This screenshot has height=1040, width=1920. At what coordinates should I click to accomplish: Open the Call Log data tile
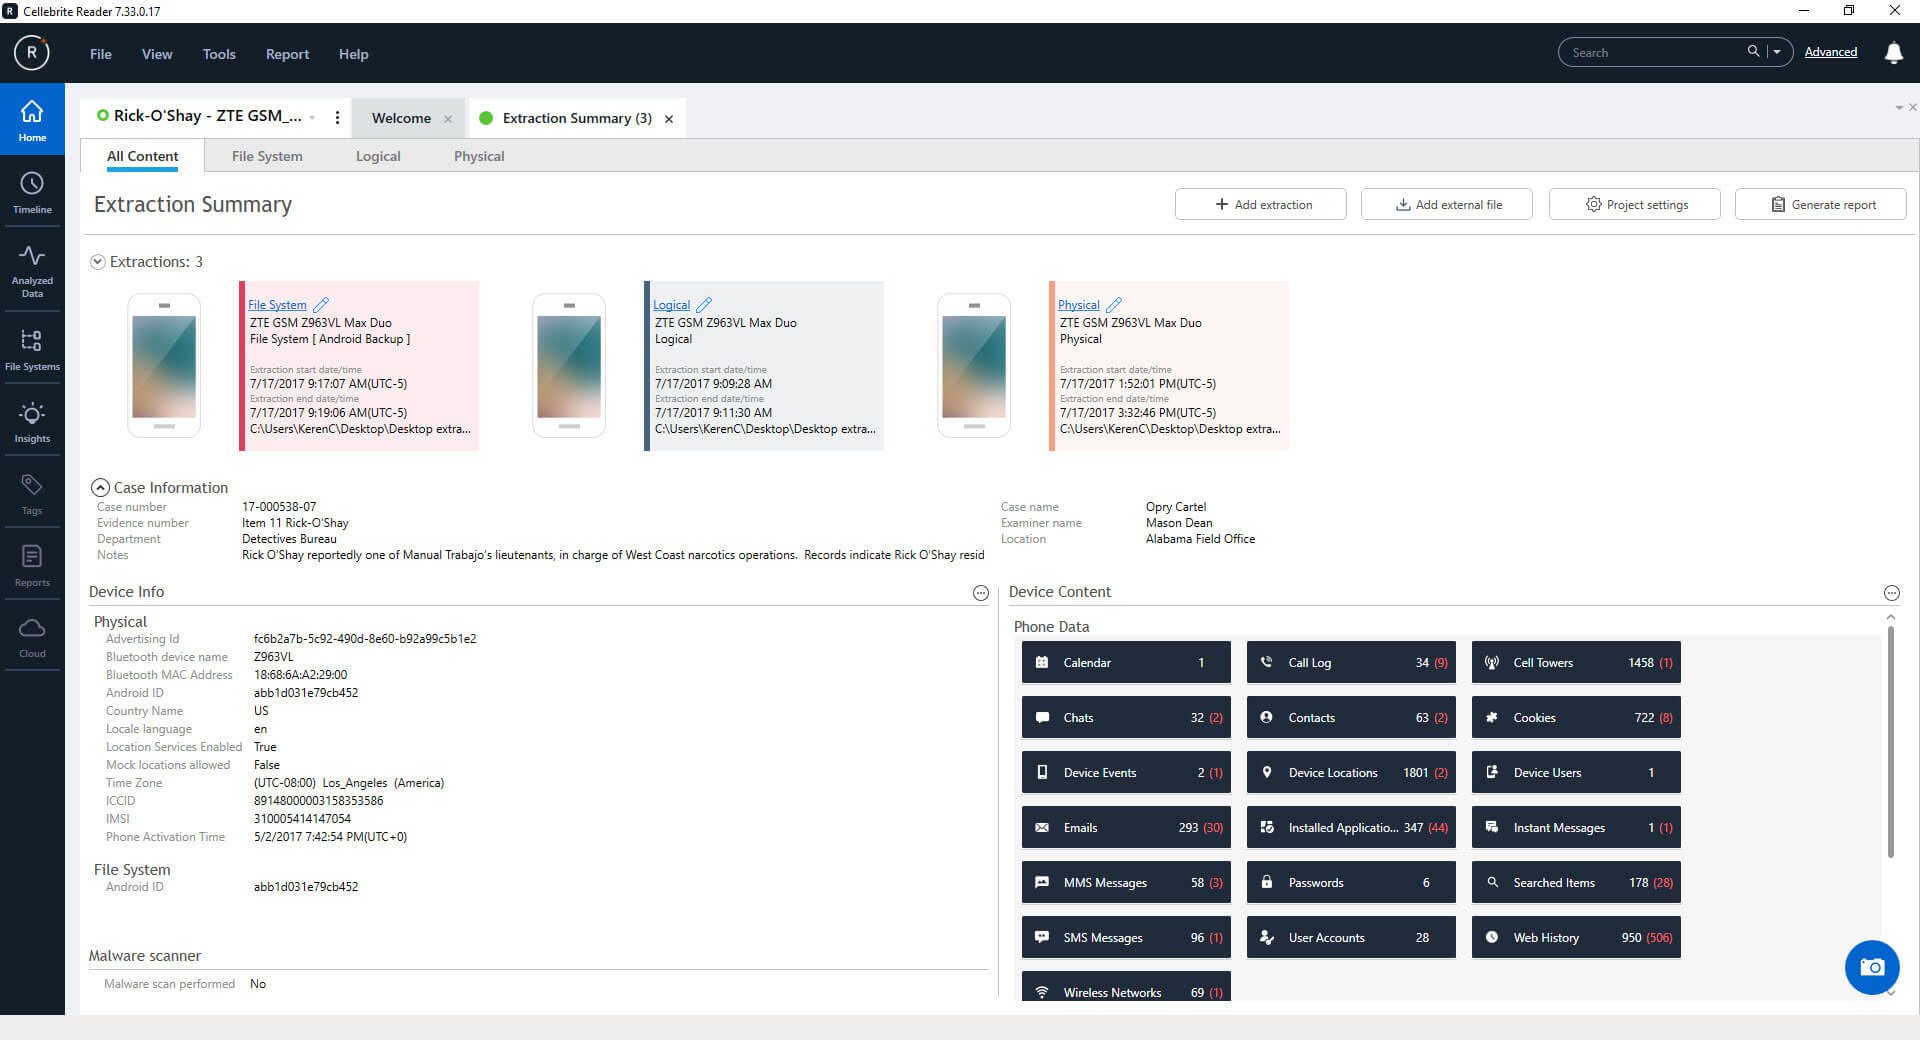click(1351, 662)
